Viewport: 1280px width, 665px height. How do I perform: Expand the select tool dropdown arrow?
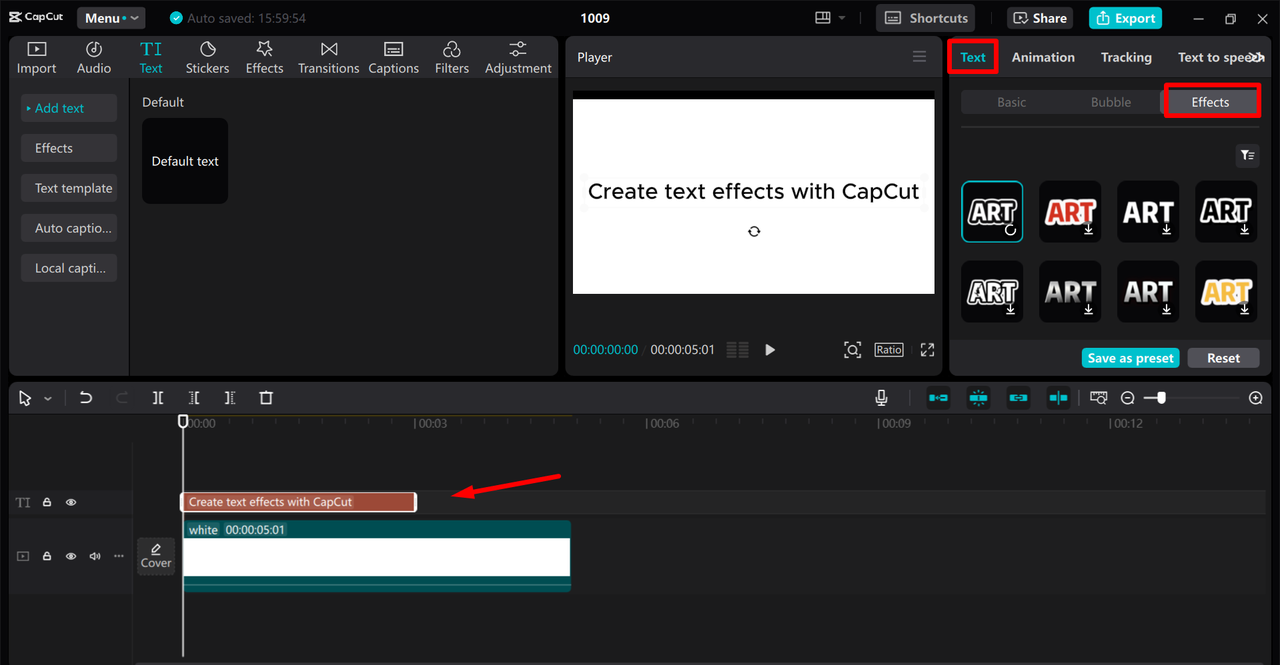tap(47, 399)
